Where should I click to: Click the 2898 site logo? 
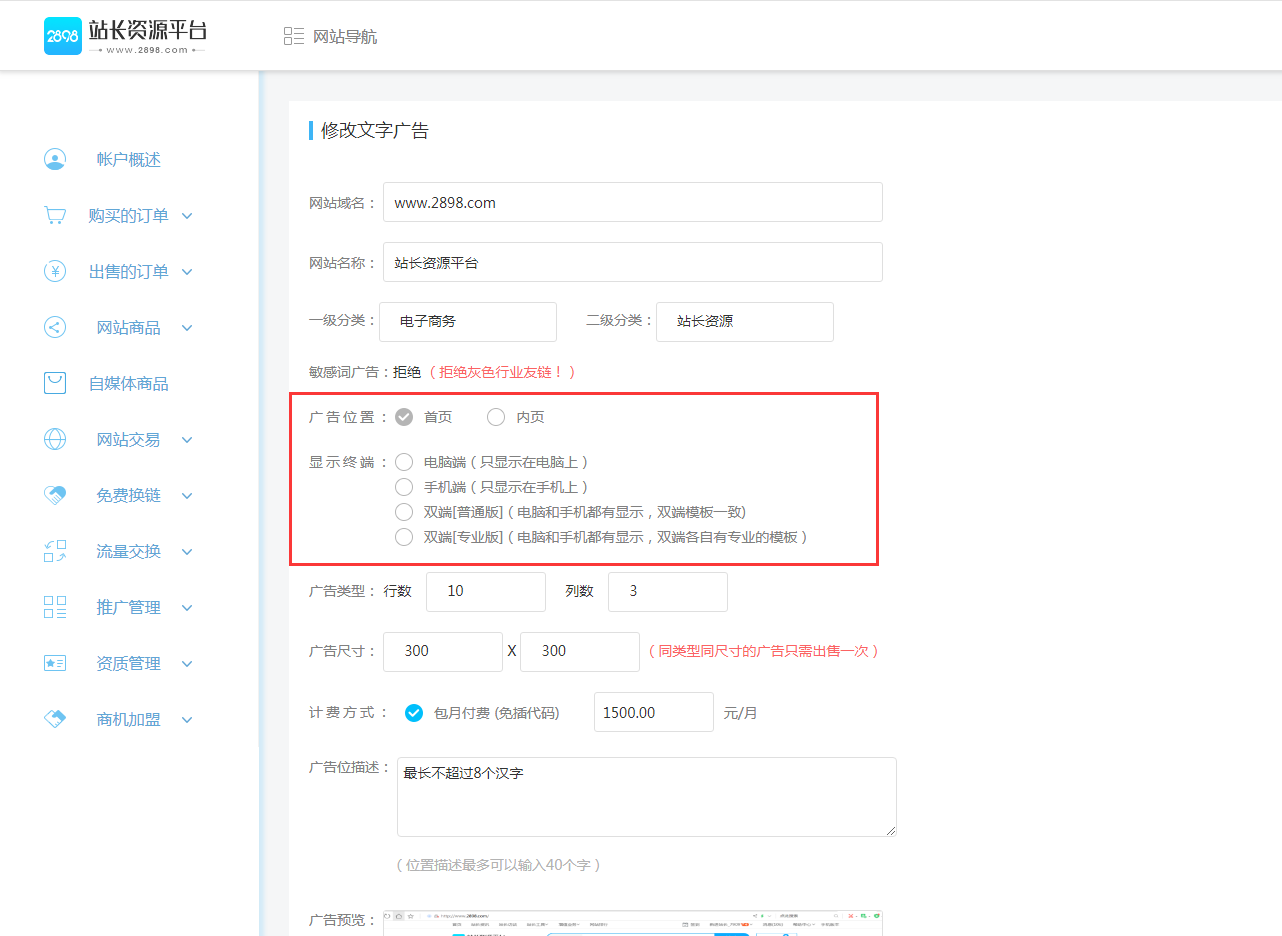tap(125, 36)
